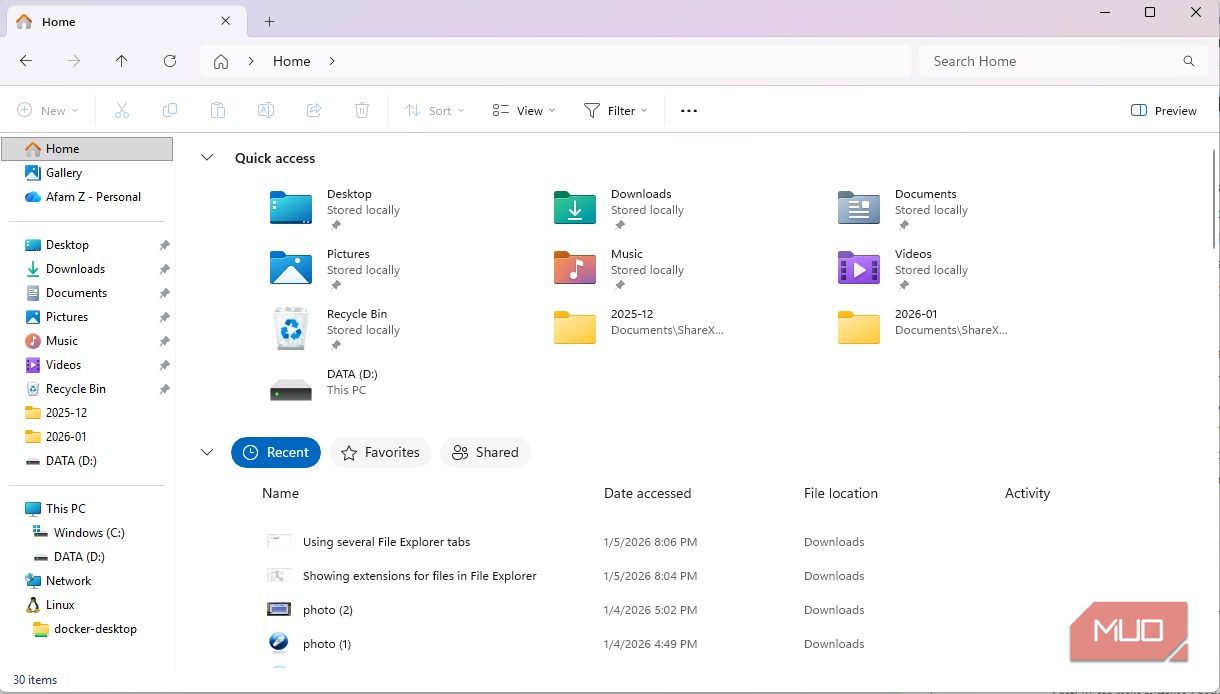
Task: Sort by File location column header
Action: click(841, 493)
